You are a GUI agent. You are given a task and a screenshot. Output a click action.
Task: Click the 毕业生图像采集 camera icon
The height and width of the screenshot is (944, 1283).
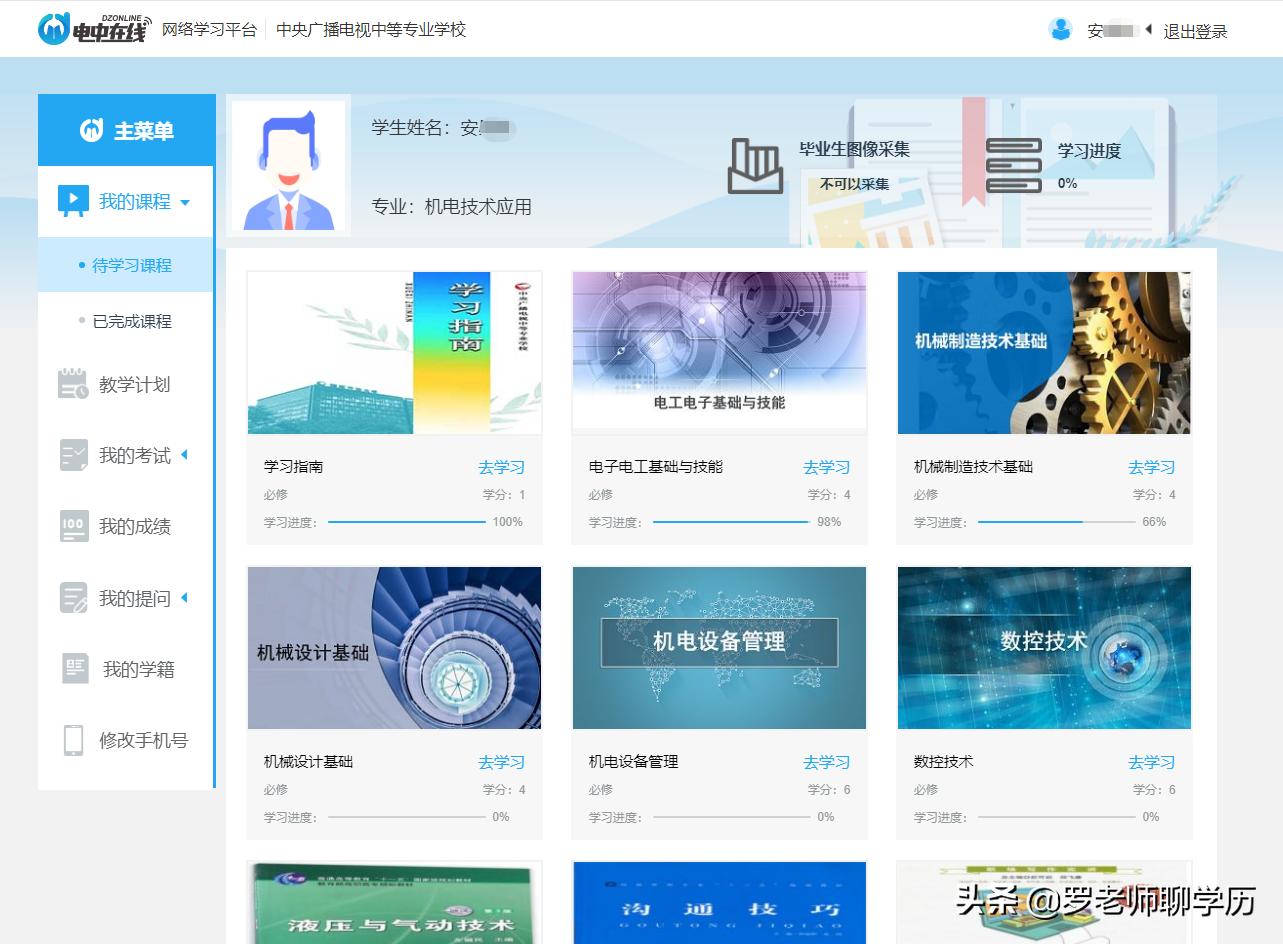[756, 164]
